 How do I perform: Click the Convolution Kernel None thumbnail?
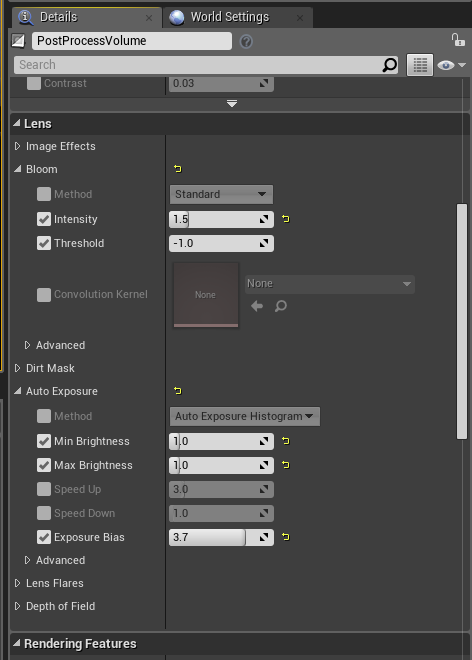(206, 295)
